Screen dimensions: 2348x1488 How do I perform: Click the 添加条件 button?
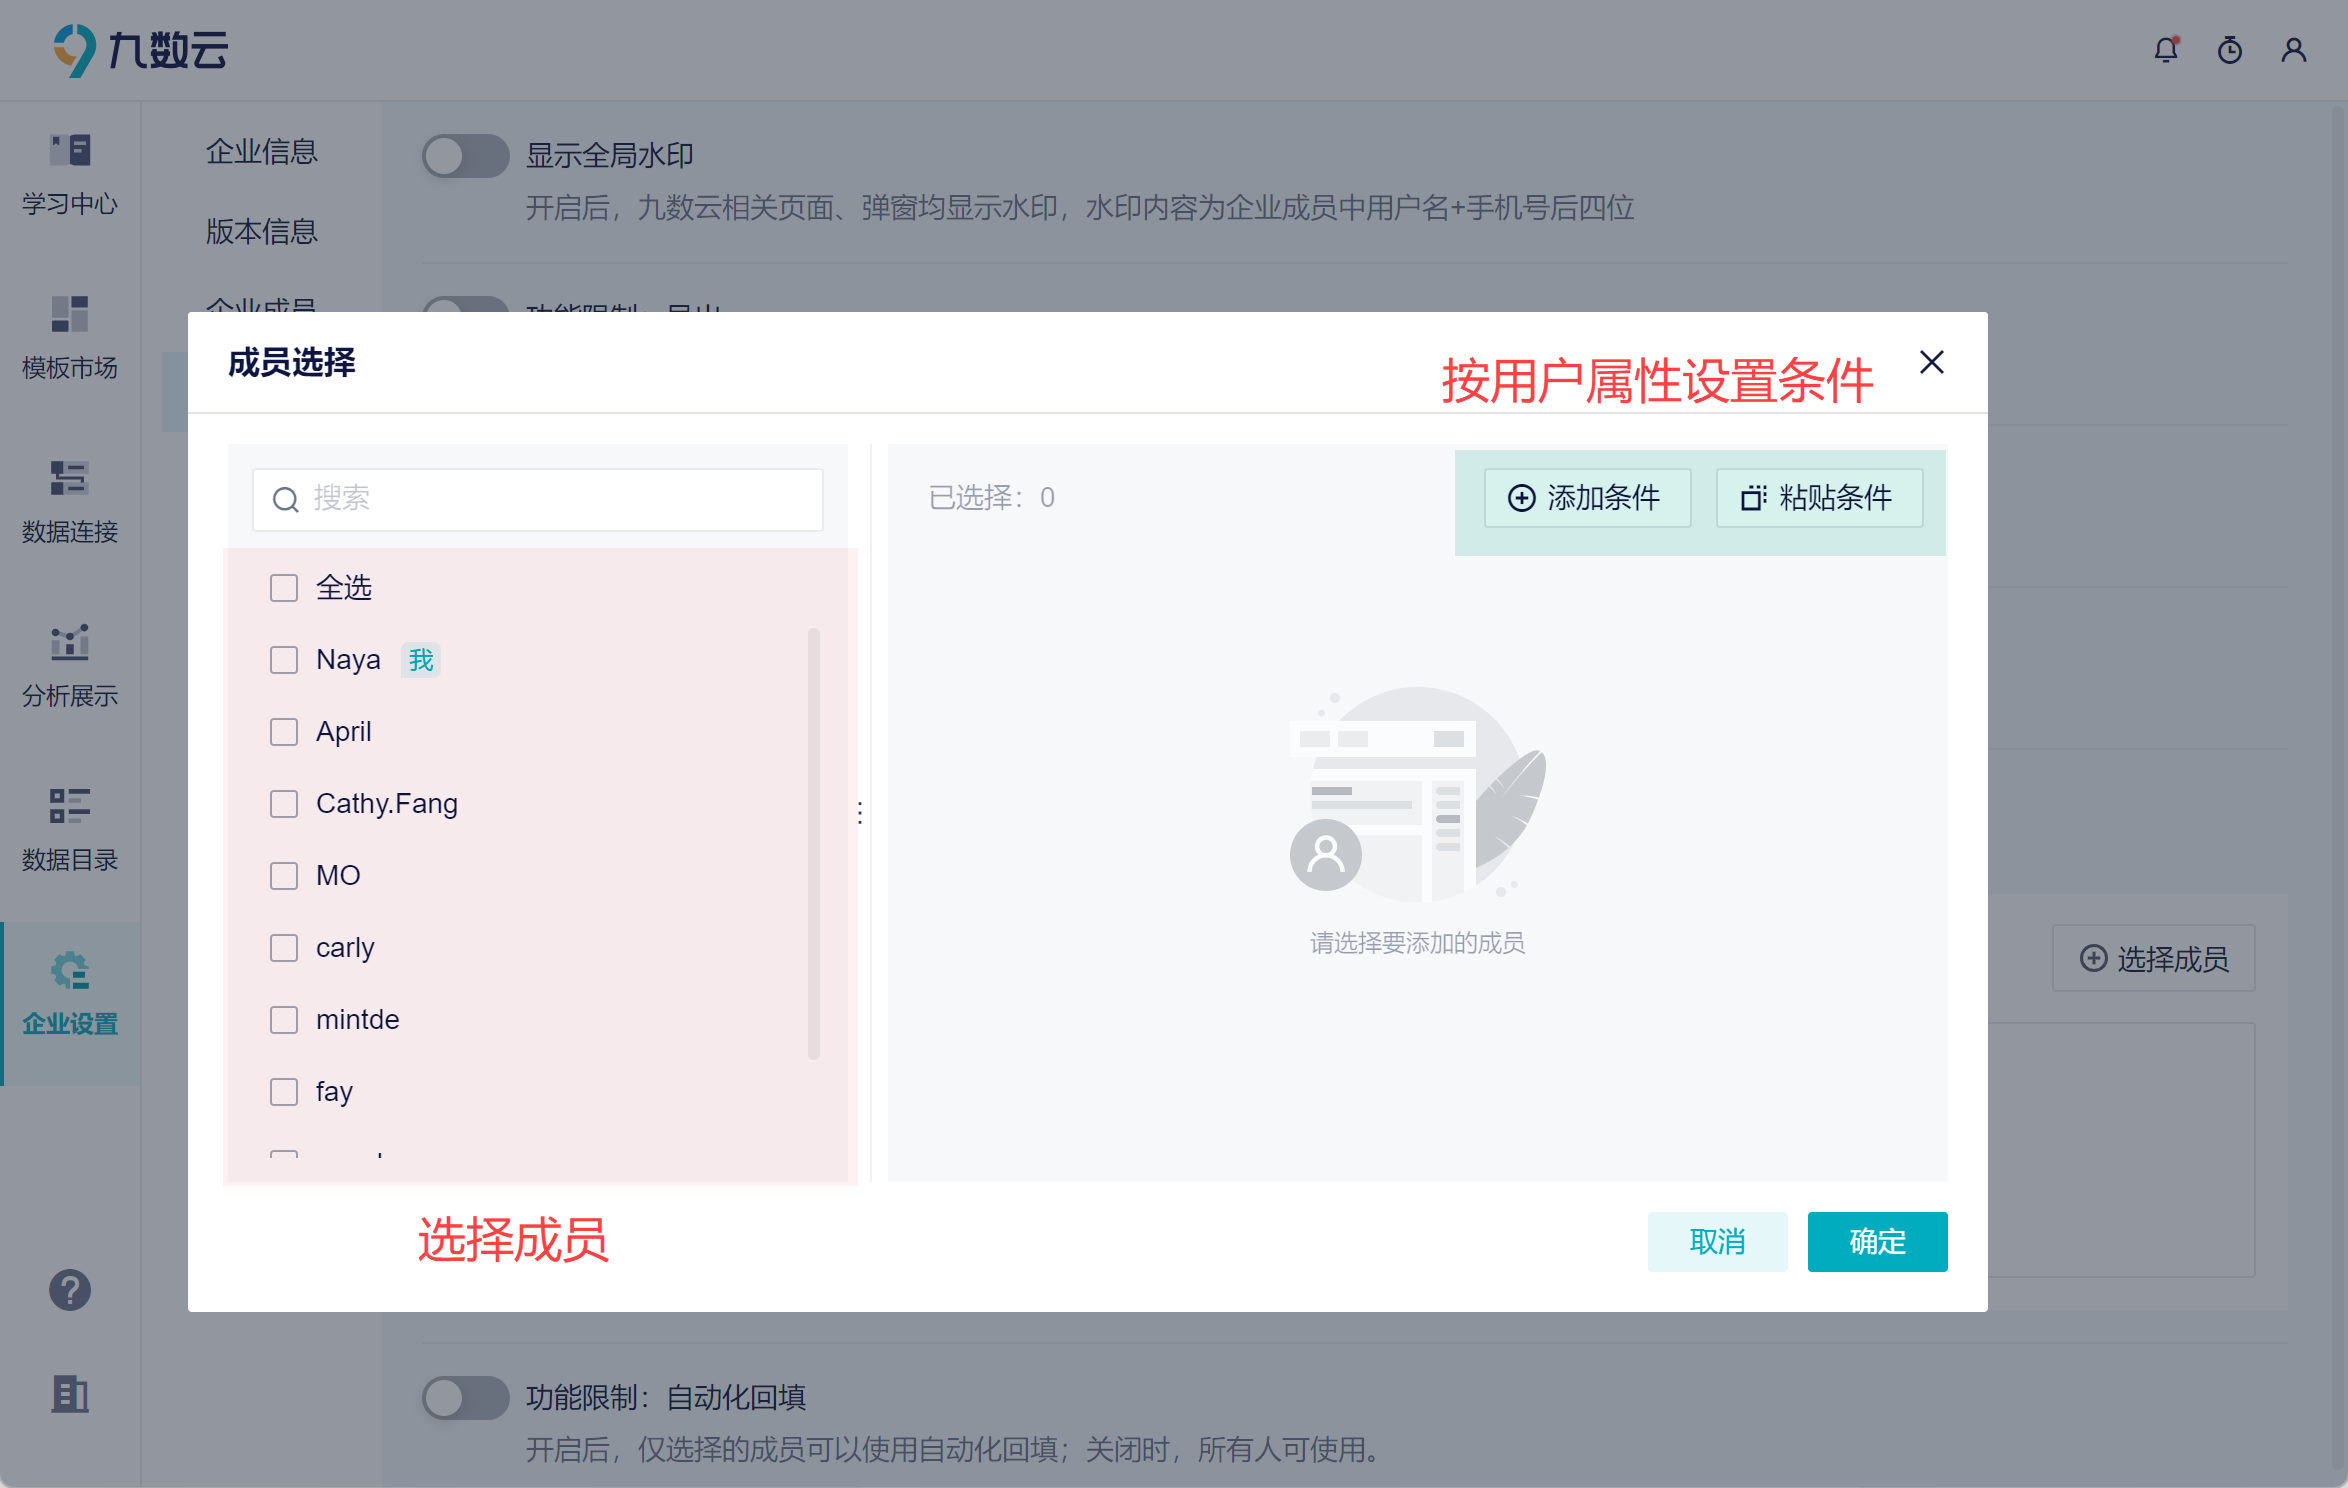pyautogui.click(x=1587, y=498)
